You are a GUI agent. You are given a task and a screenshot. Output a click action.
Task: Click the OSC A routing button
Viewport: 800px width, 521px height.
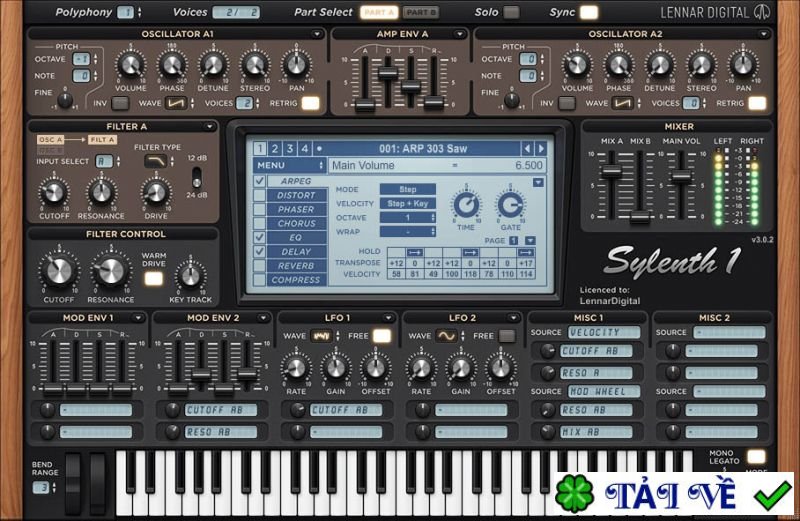(x=50, y=140)
